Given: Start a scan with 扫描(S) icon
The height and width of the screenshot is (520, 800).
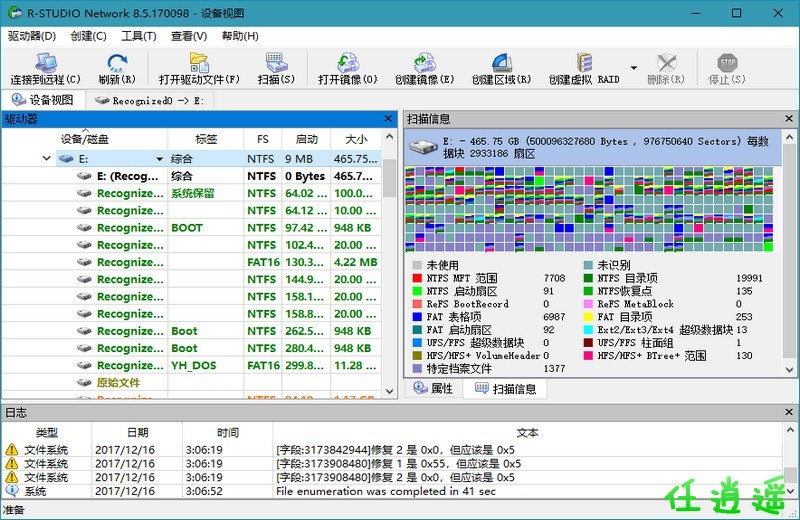Looking at the screenshot, I should point(277,63).
